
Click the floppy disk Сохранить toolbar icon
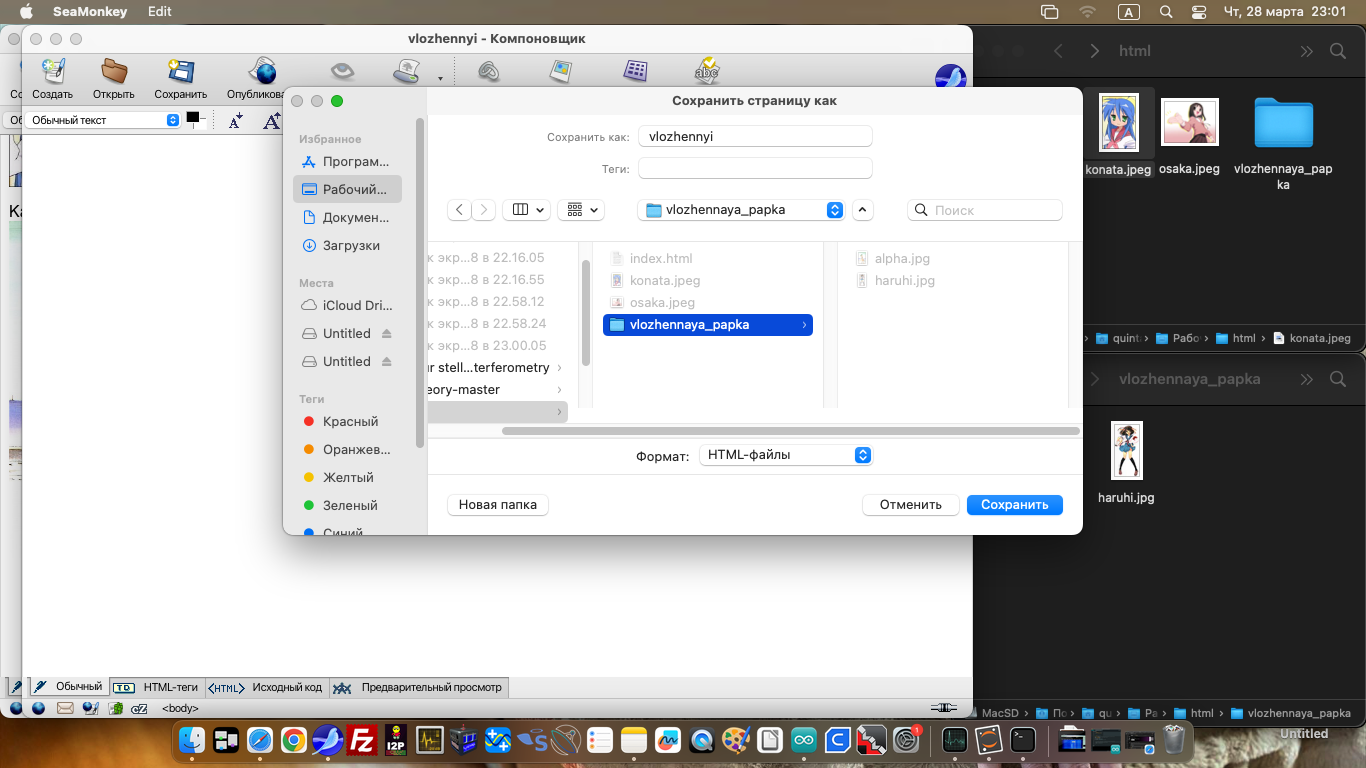[x=180, y=73]
